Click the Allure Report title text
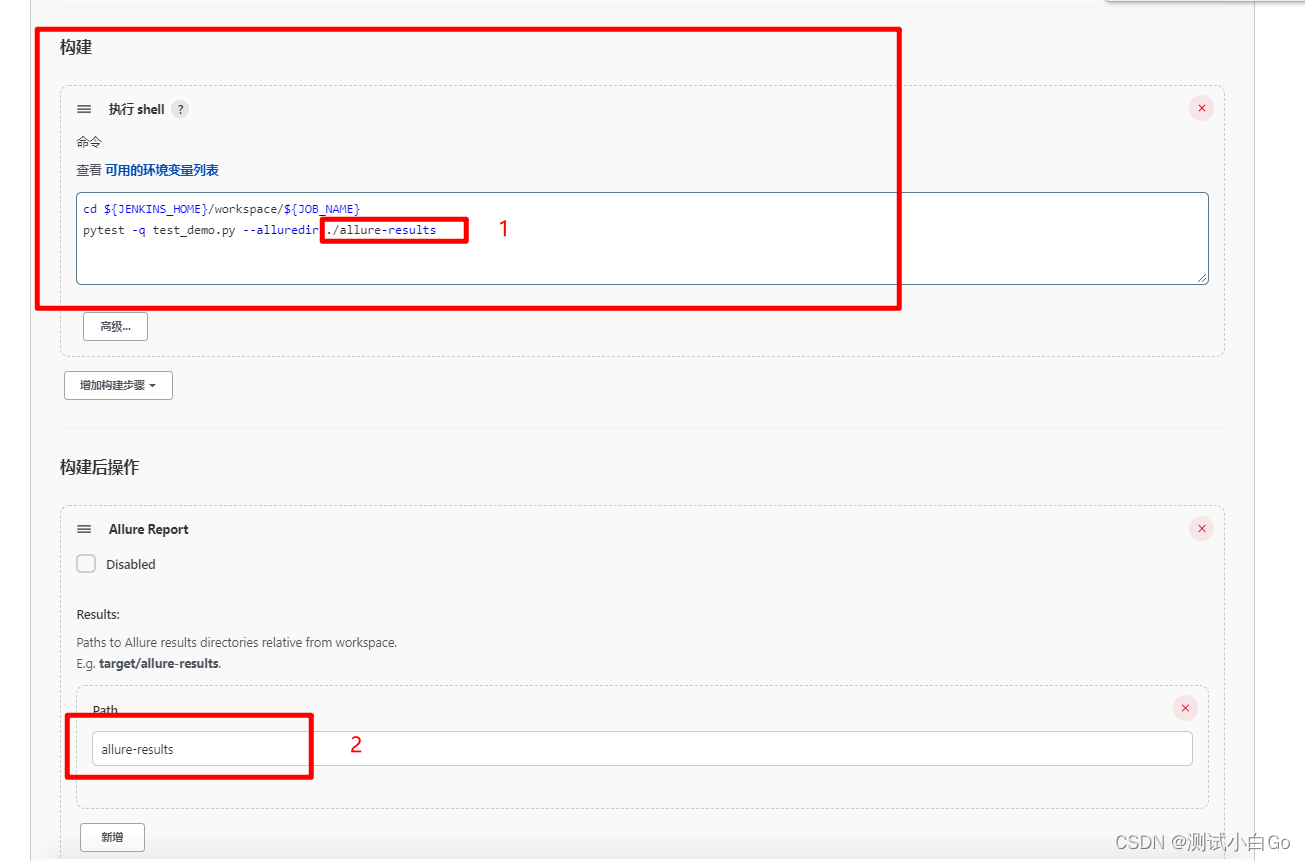This screenshot has height=861, width=1305. coord(149,529)
